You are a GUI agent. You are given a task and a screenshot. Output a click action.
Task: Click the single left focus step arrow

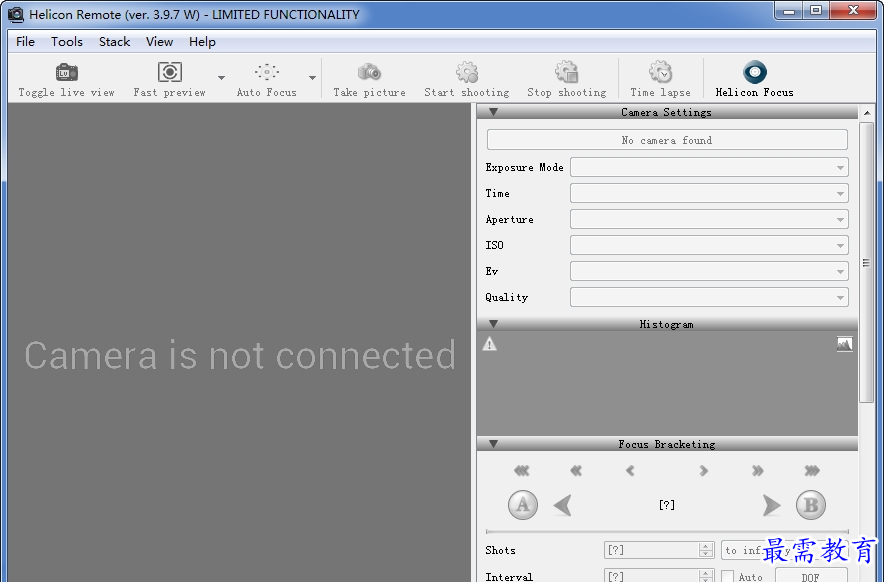(x=630, y=470)
